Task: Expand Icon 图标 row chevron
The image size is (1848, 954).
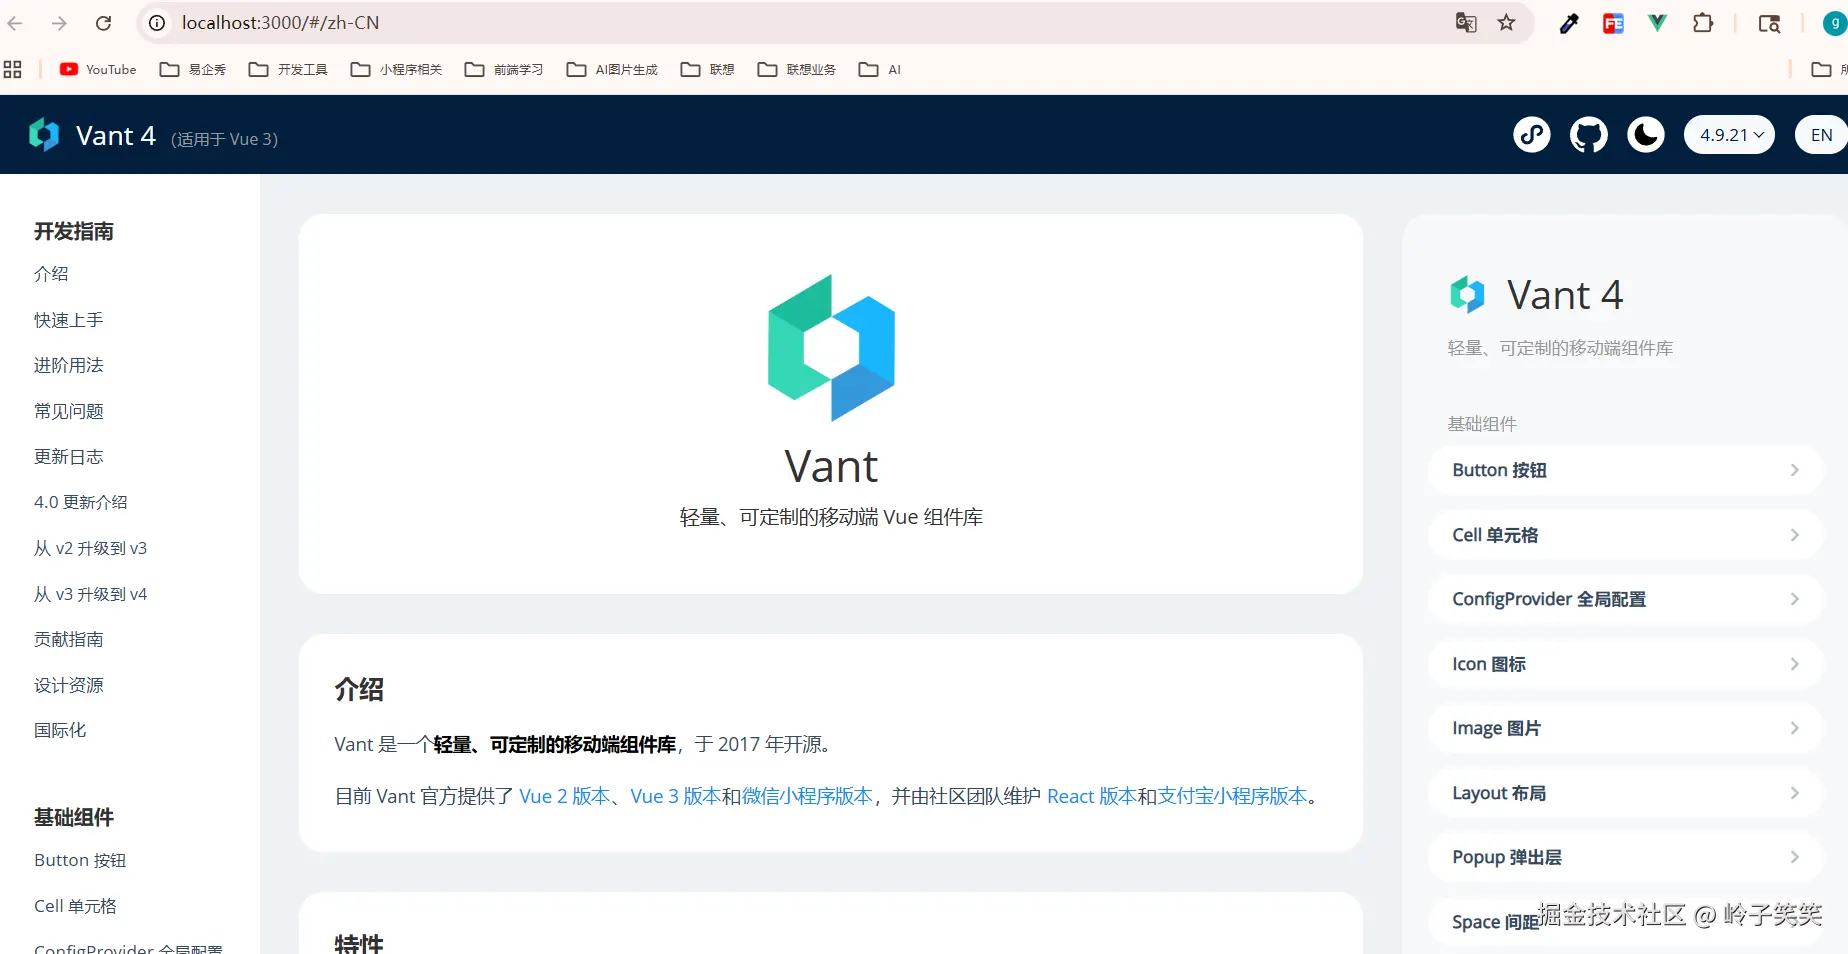Action: [1795, 664]
